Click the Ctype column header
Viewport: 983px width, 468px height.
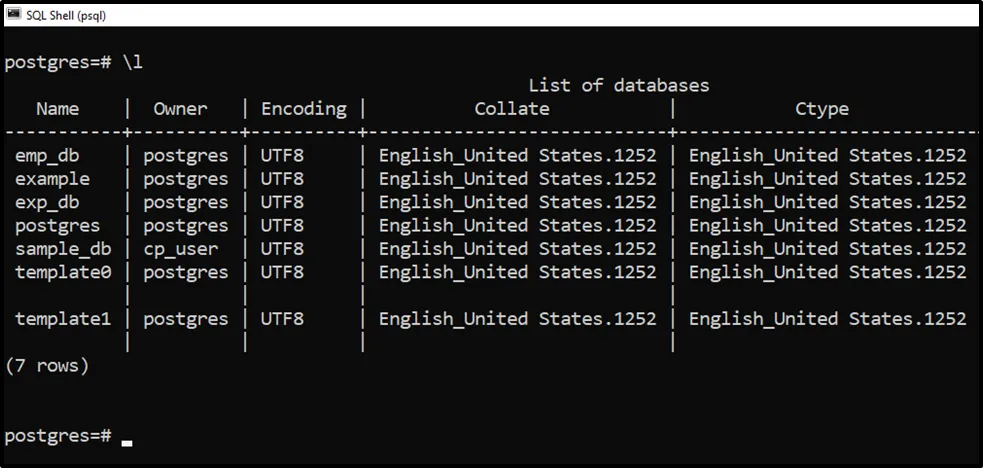coord(822,109)
